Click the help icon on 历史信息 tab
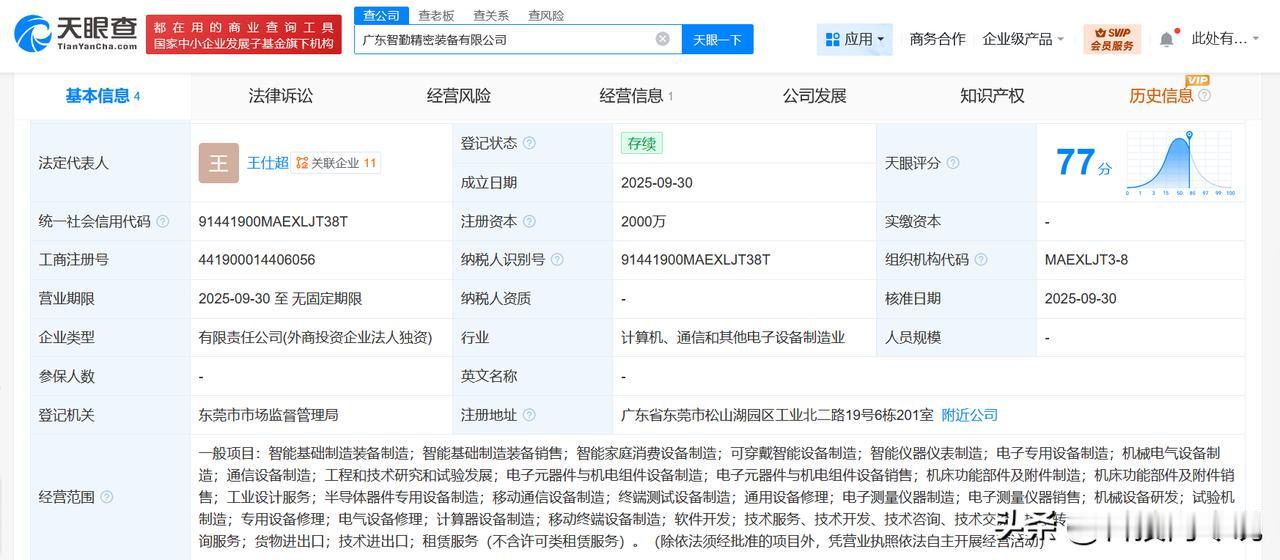Viewport: 1280px width, 560px height. [1204, 96]
